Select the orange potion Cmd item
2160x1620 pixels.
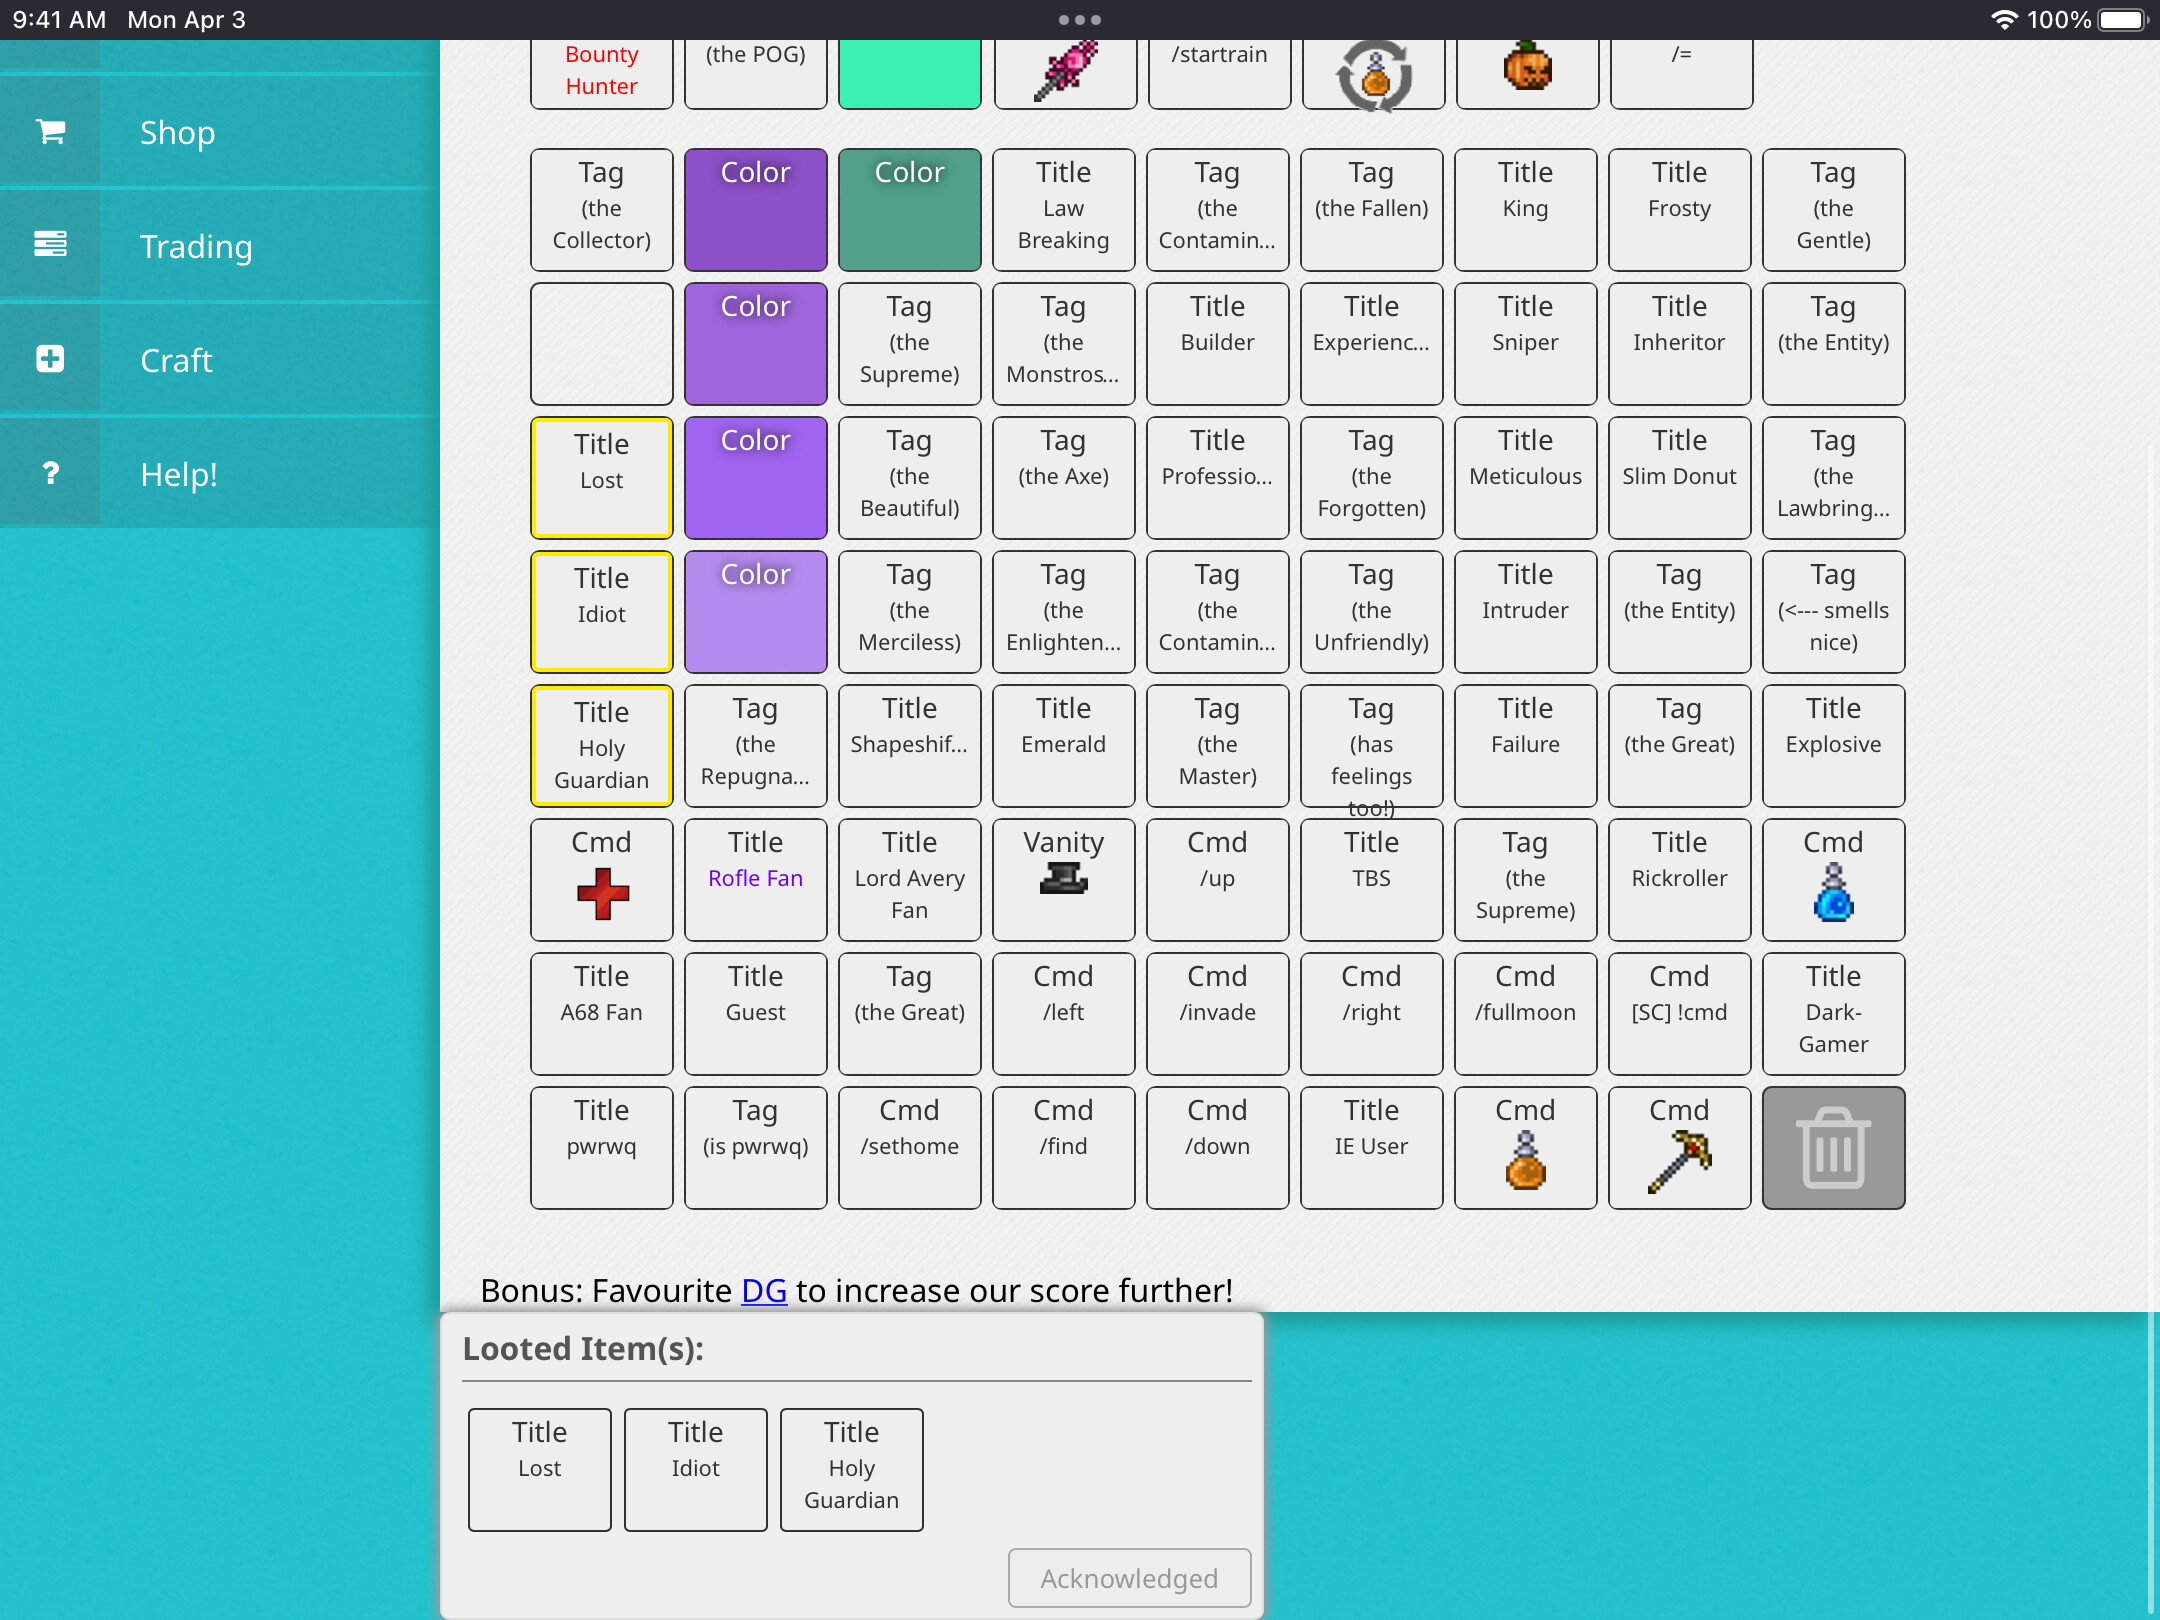(x=1525, y=1147)
